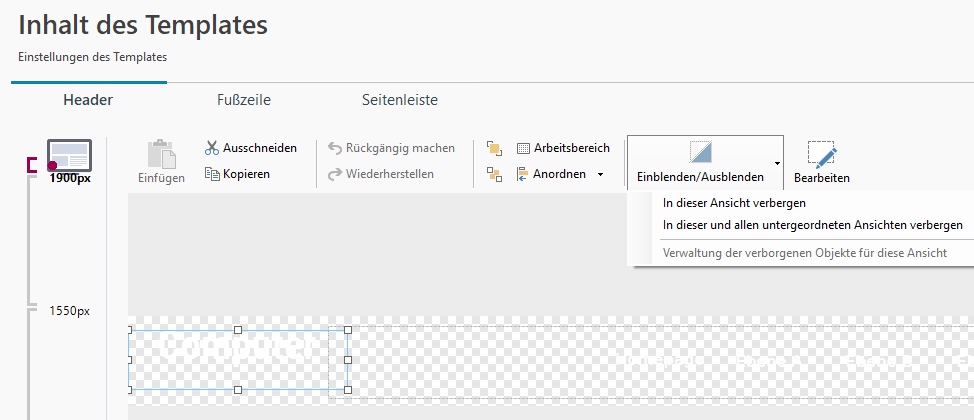Switch to the Seitenleiste tab
974x420 pixels.
tap(399, 100)
